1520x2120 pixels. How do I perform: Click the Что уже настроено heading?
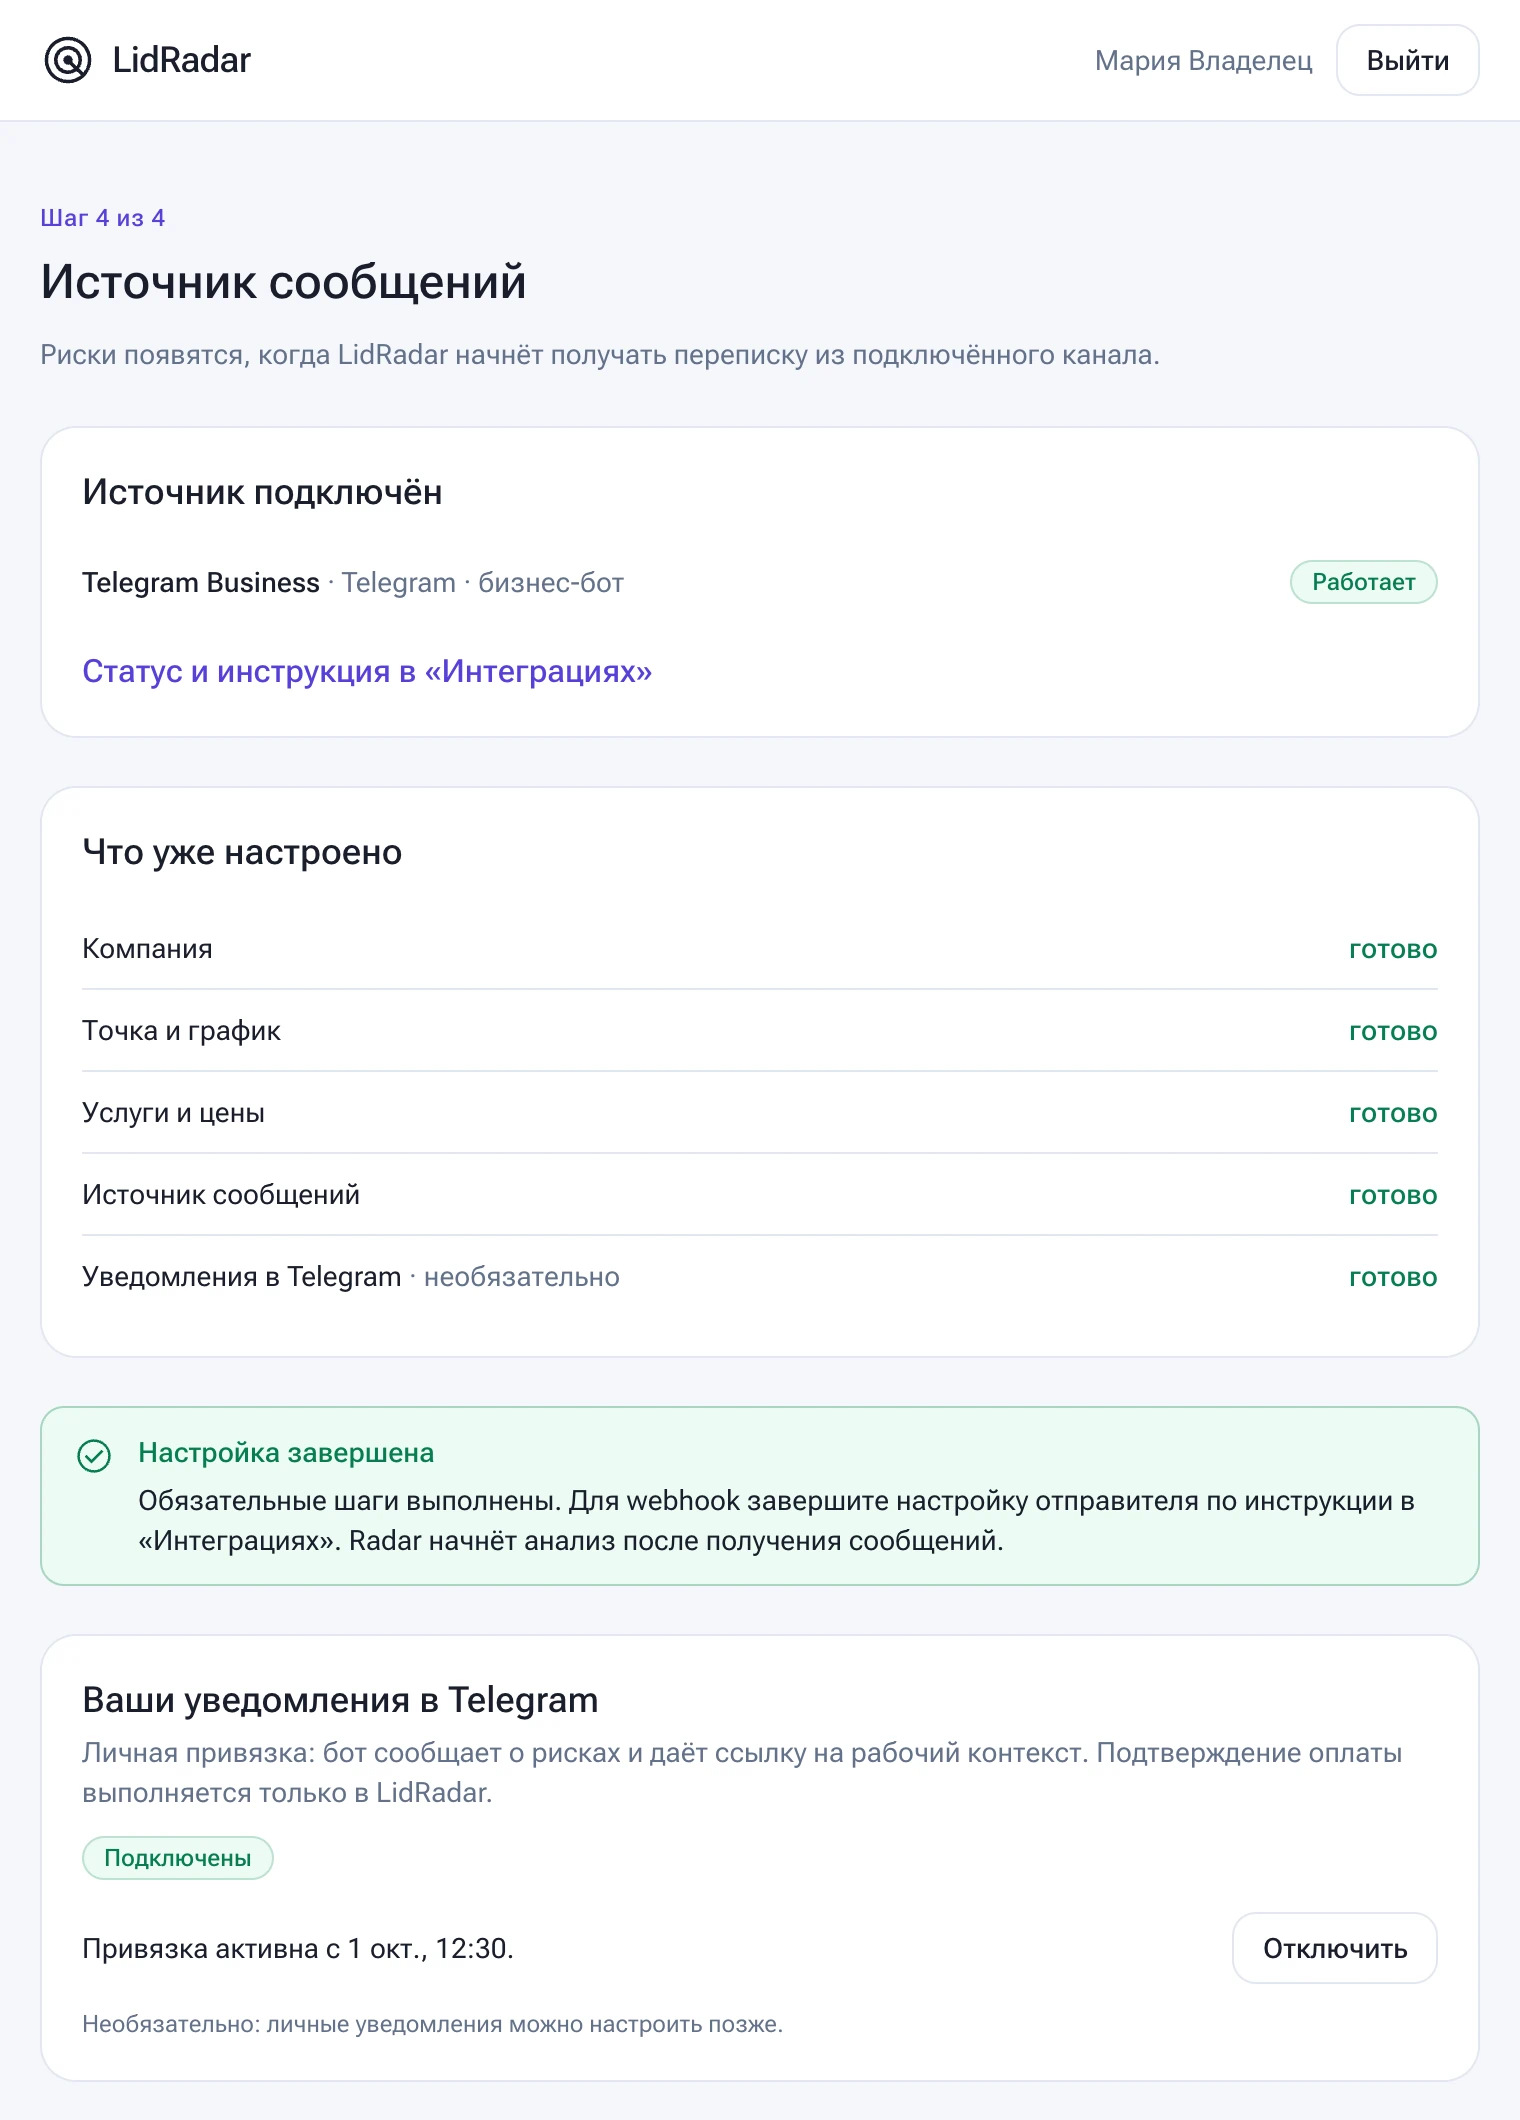(x=242, y=852)
